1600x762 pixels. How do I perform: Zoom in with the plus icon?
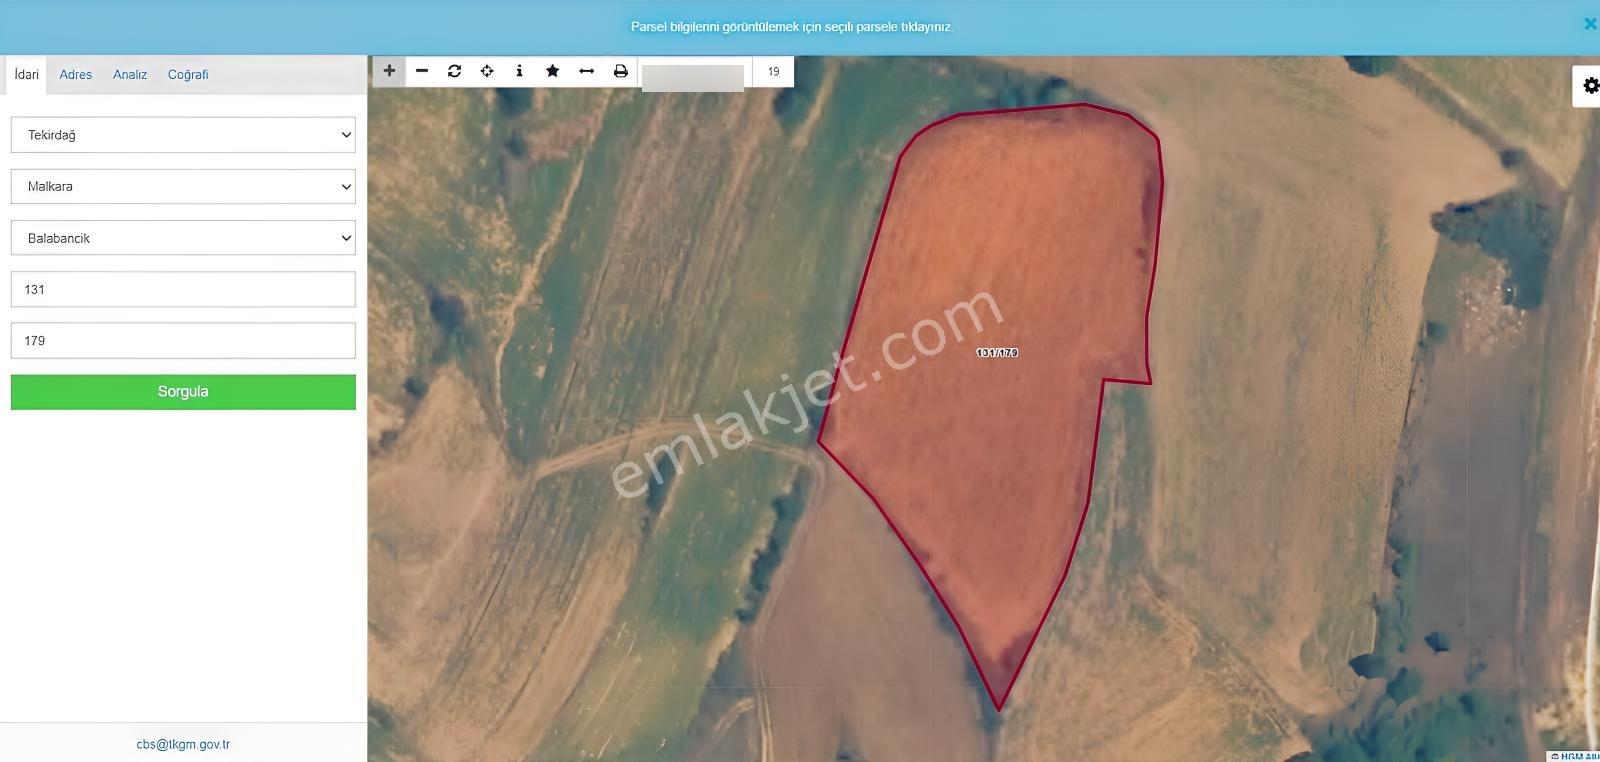point(389,71)
